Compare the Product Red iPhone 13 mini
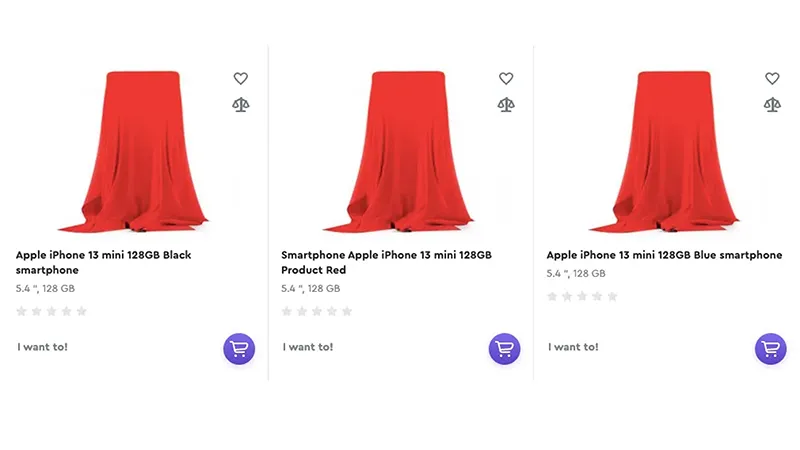The width and height of the screenshot is (800, 450). [x=506, y=104]
